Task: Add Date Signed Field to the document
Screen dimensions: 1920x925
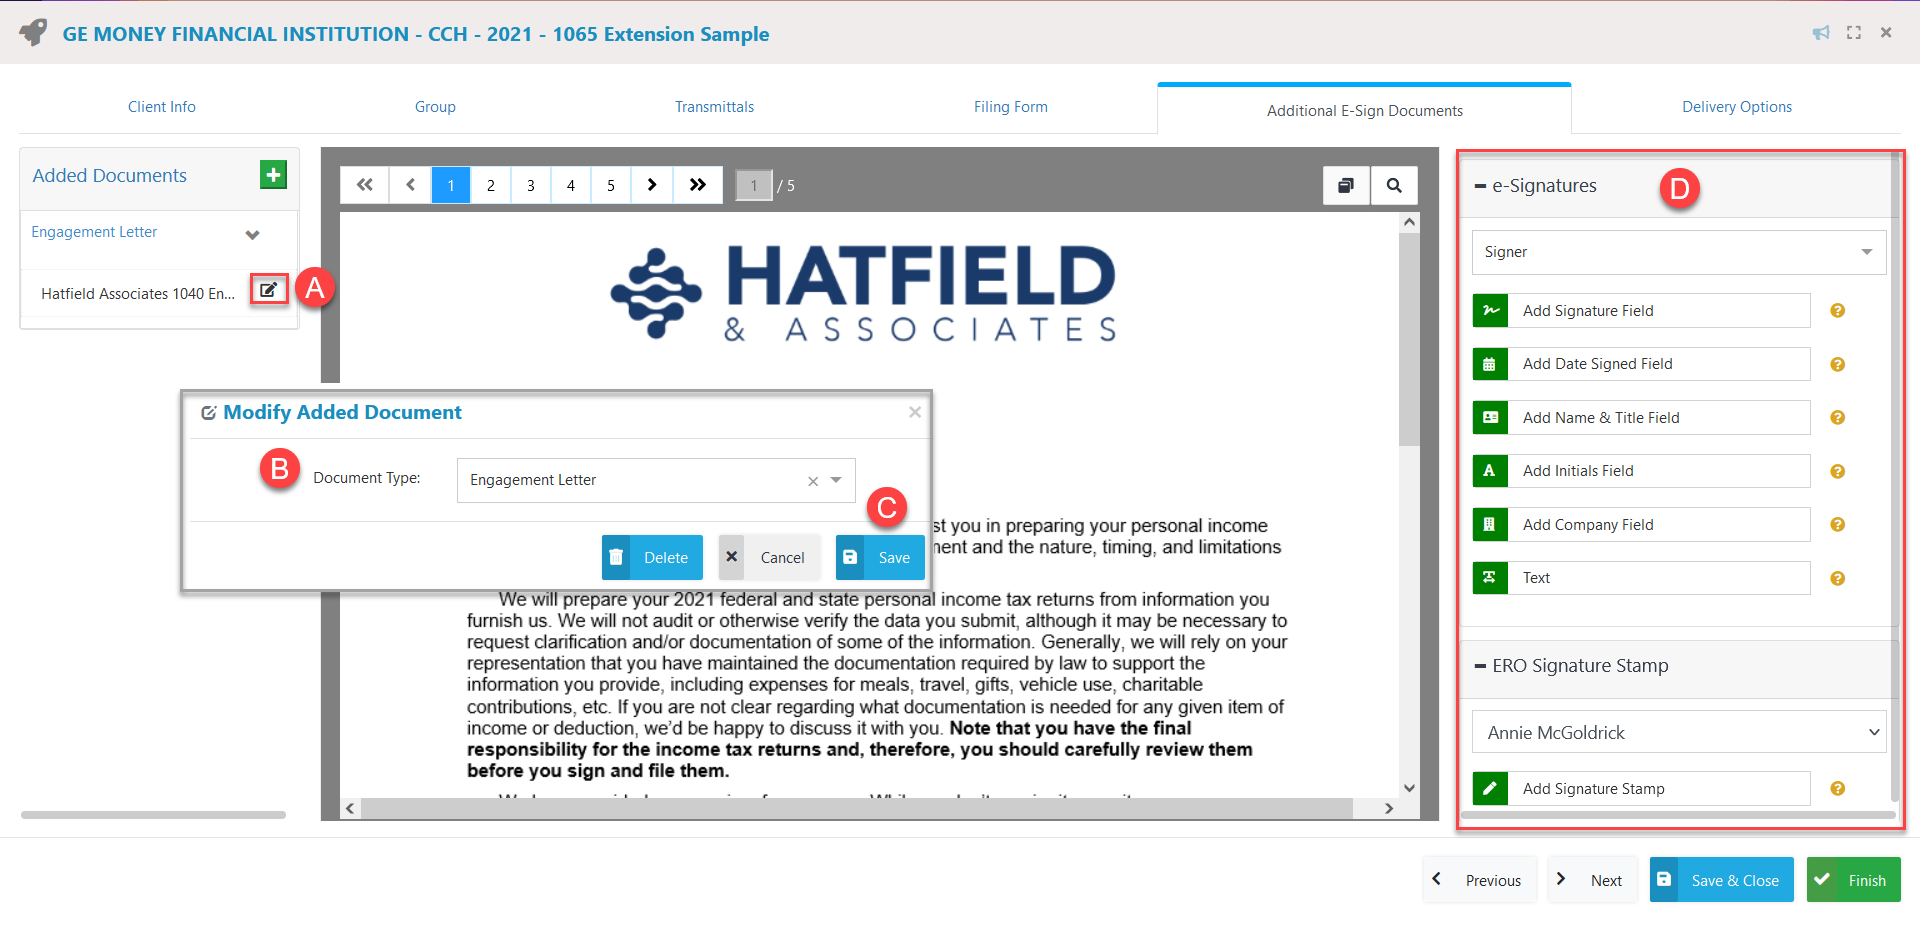Action: click(x=1641, y=364)
